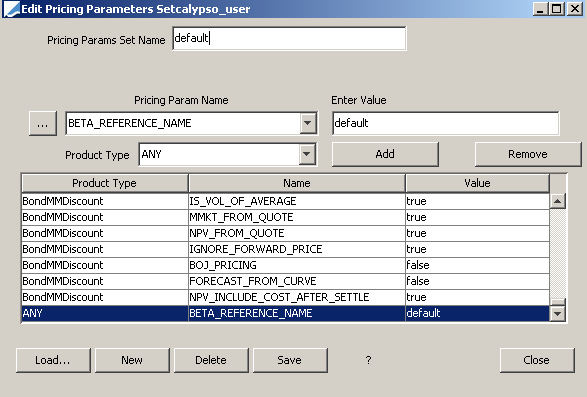Select the FORECAST_FROM_CURVE cell
This screenshot has height=397, width=587.
[x=296, y=281]
